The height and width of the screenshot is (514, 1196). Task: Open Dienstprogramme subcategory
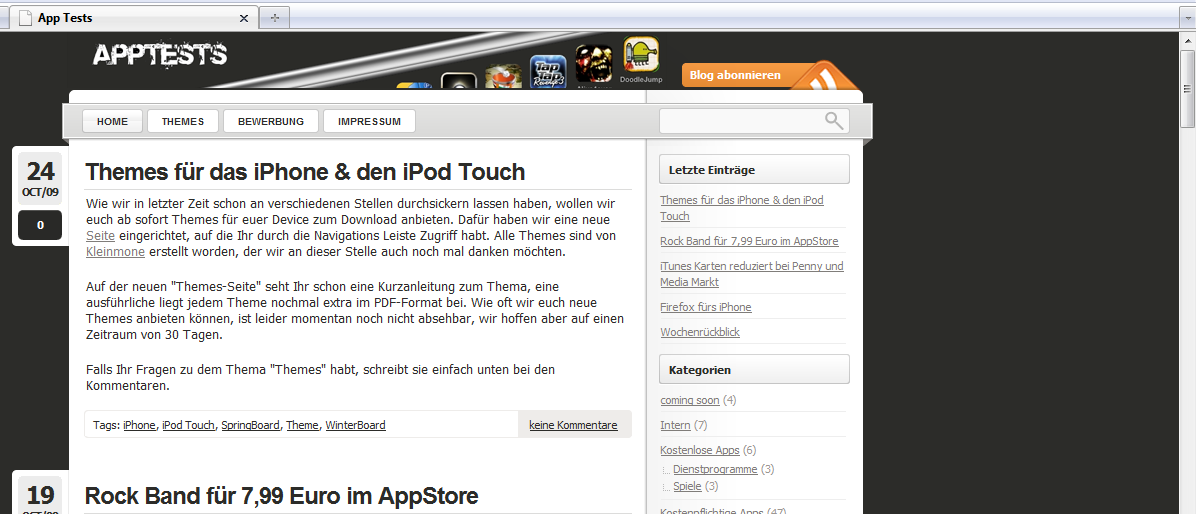(x=715, y=469)
